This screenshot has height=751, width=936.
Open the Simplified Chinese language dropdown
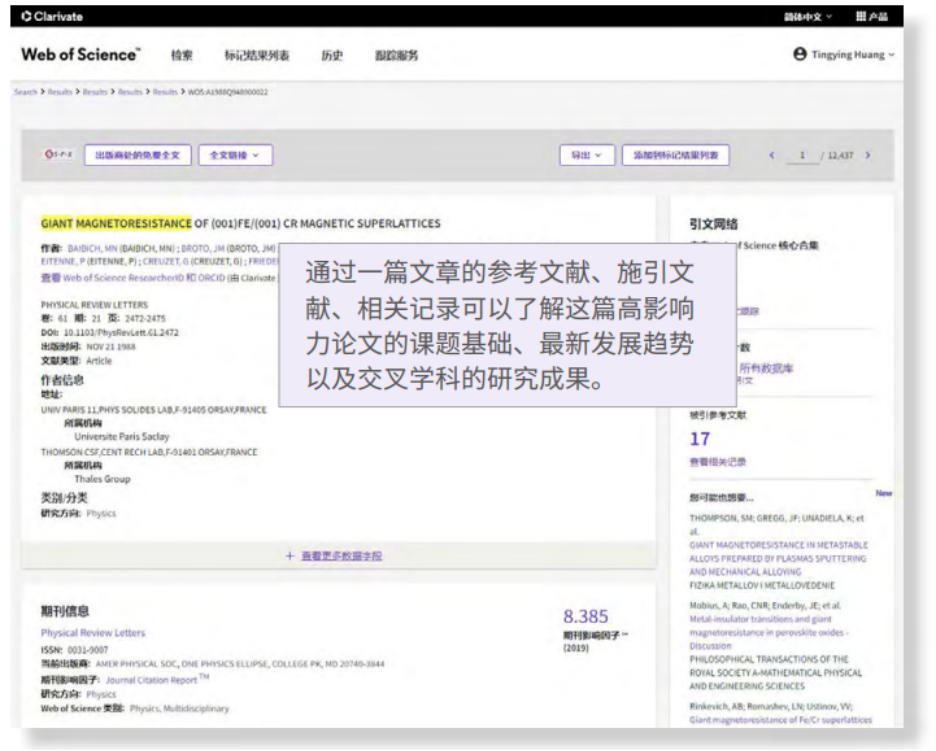pyautogui.click(x=808, y=17)
